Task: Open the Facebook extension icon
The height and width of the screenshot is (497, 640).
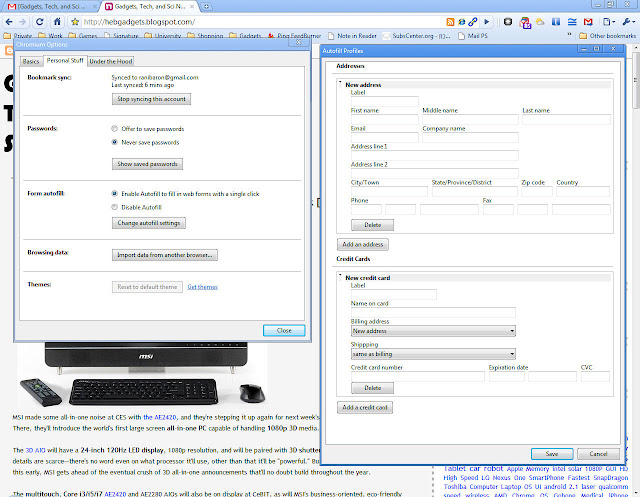Action: [x=556, y=22]
